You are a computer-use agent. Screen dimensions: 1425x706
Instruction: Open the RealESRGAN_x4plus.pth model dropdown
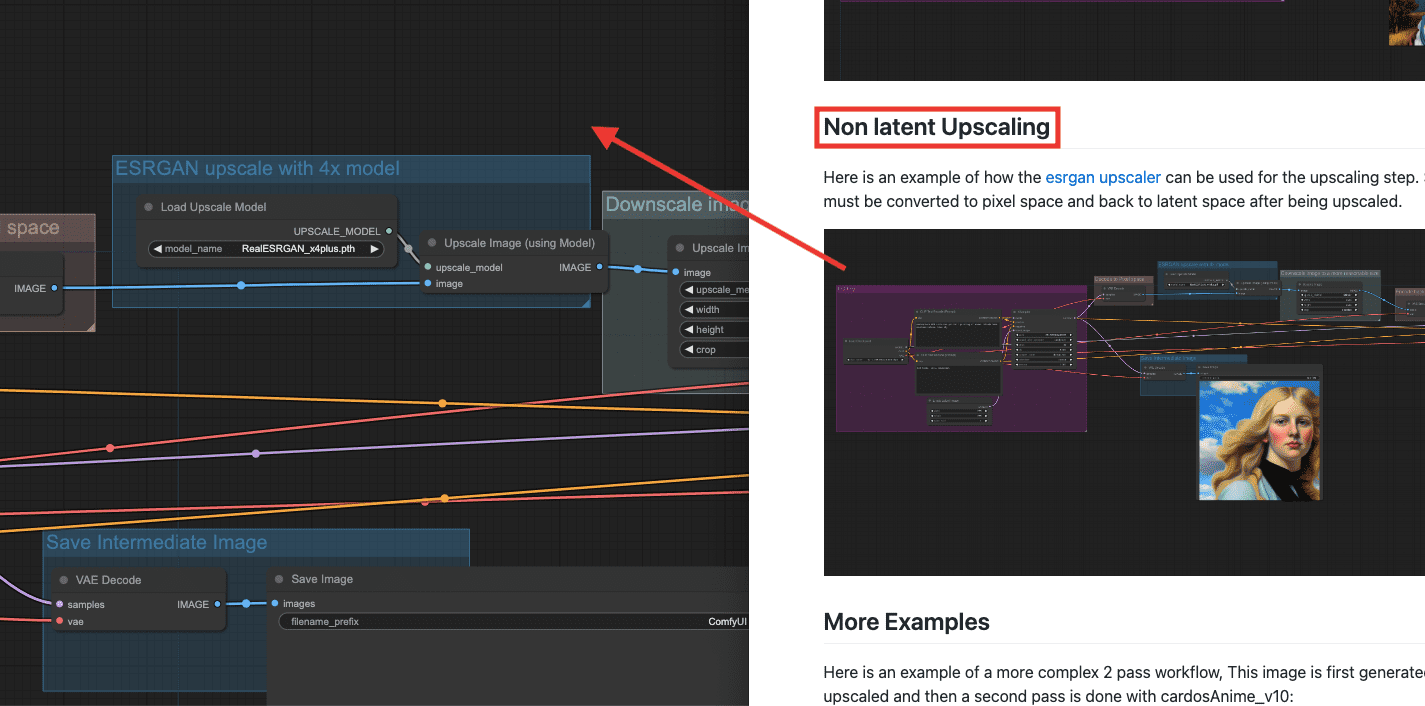coord(297,249)
